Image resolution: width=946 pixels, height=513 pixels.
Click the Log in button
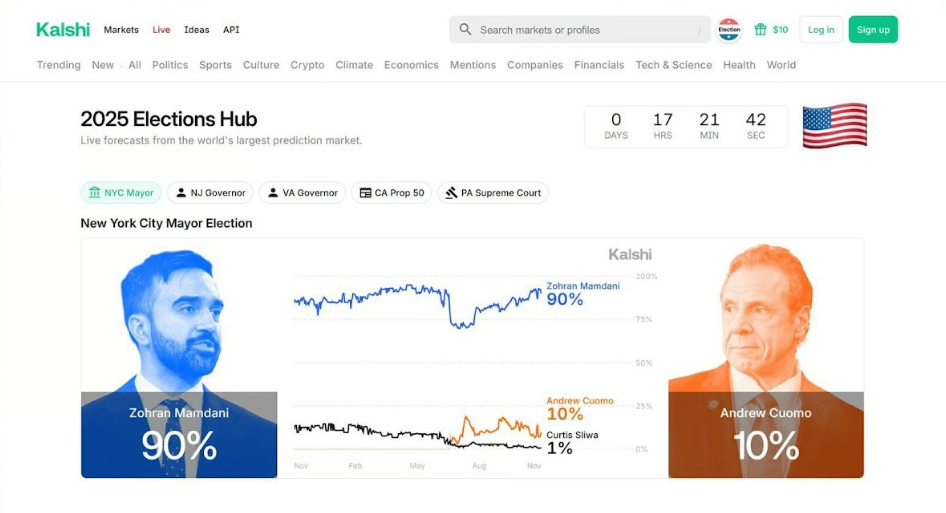(x=821, y=30)
